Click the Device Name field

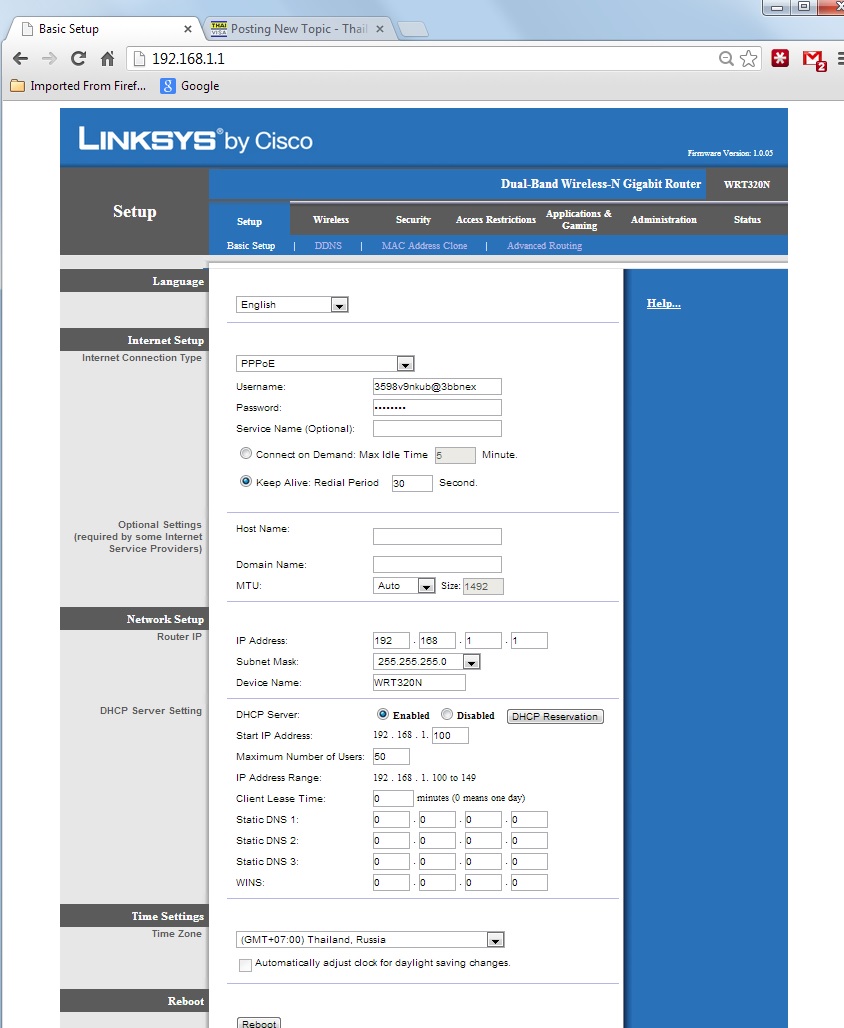tap(419, 682)
